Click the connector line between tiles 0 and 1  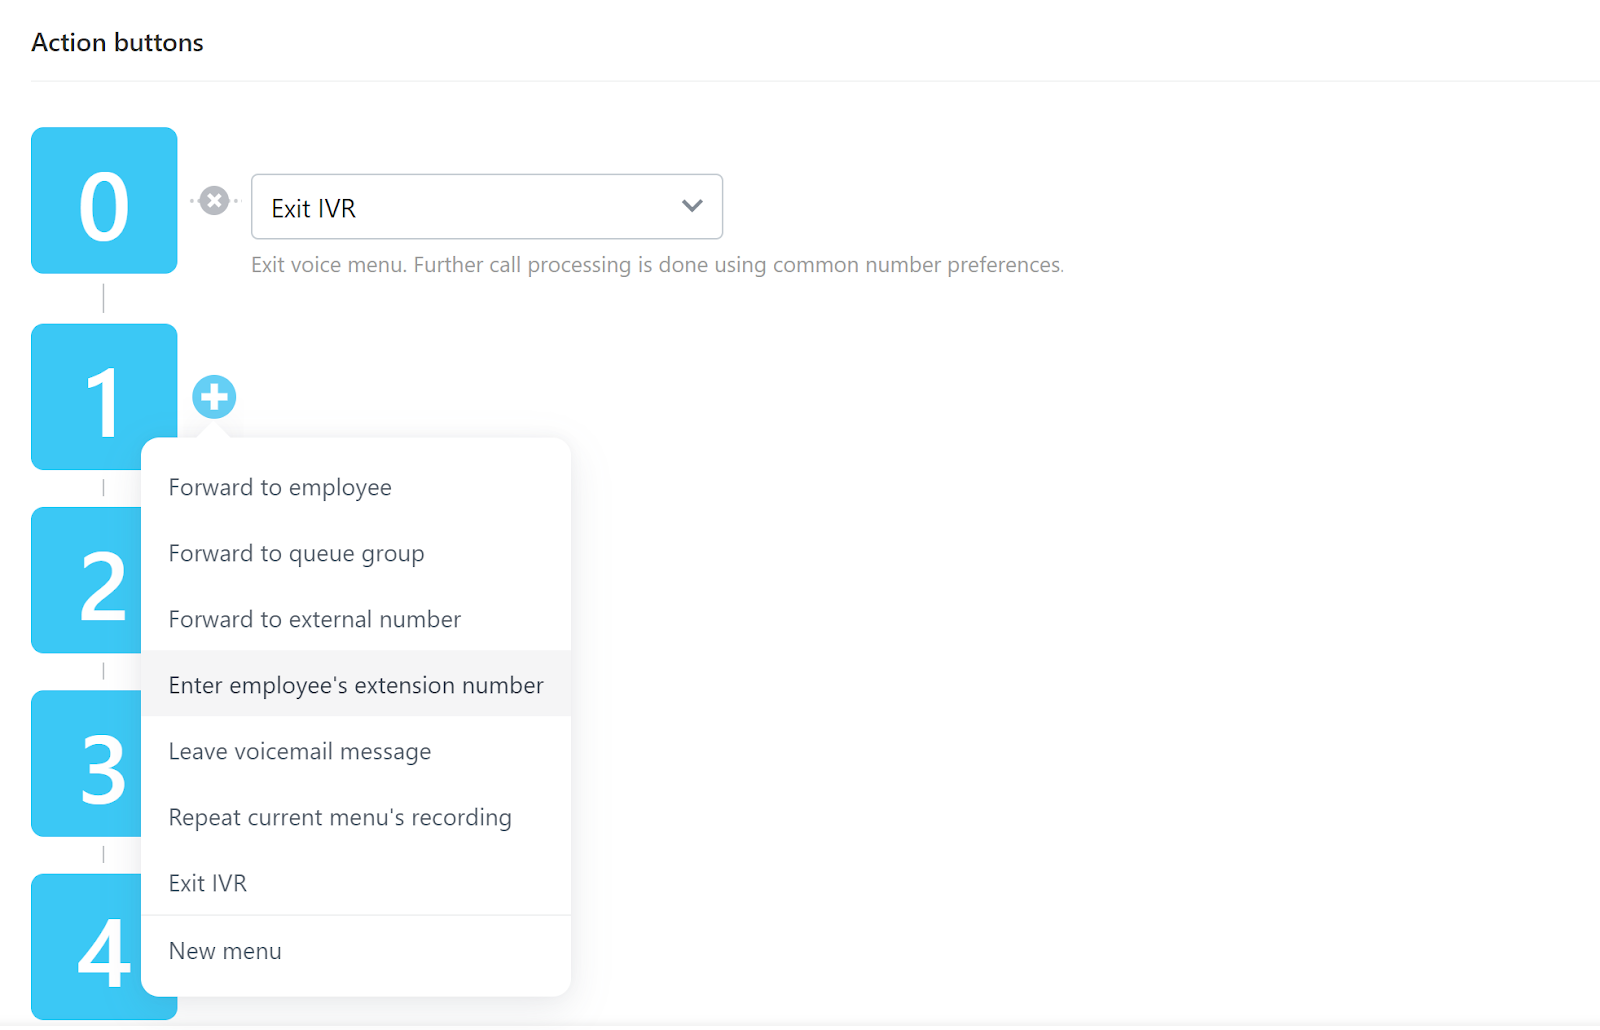[x=103, y=298]
